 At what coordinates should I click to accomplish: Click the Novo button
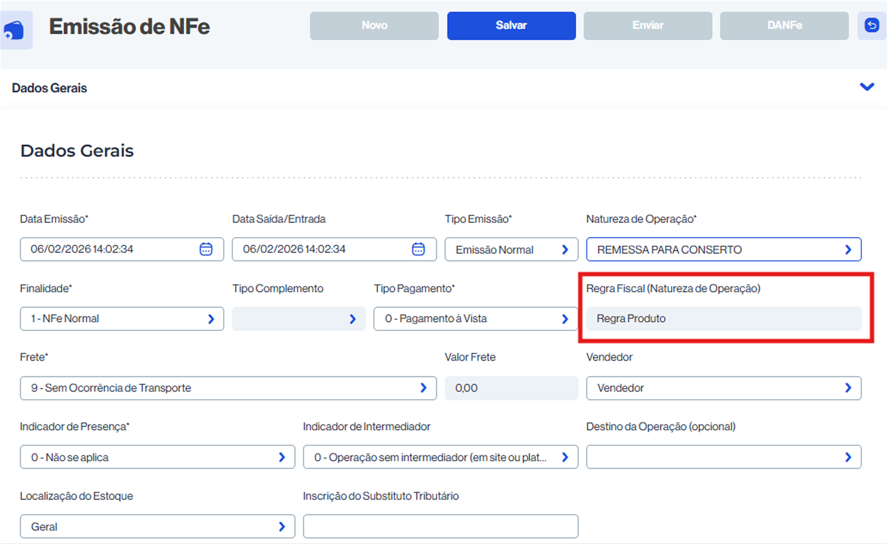coord(374,26)
